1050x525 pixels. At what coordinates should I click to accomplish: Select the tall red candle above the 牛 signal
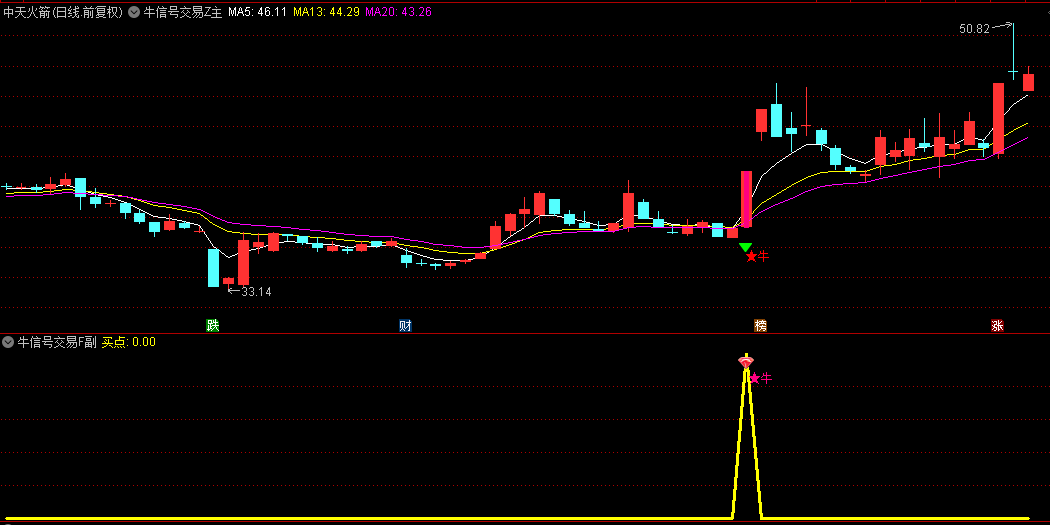746,199
